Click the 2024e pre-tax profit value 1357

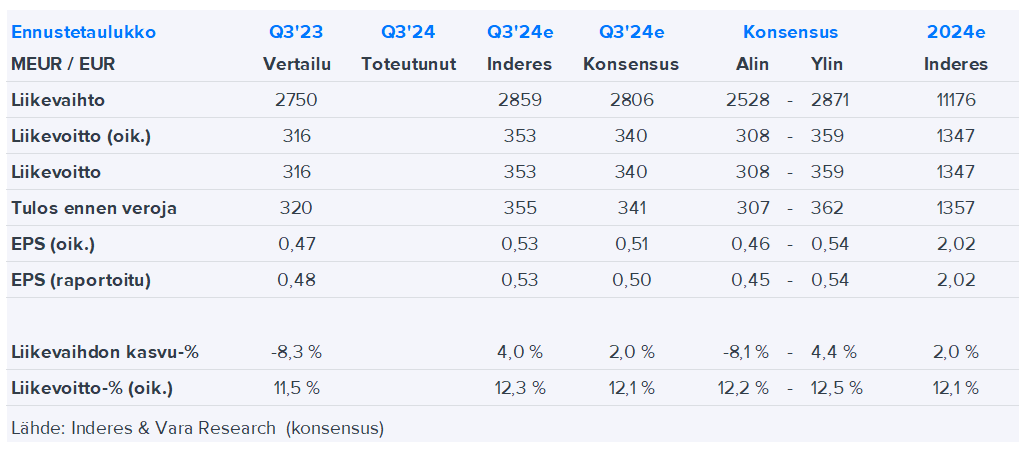955,208
